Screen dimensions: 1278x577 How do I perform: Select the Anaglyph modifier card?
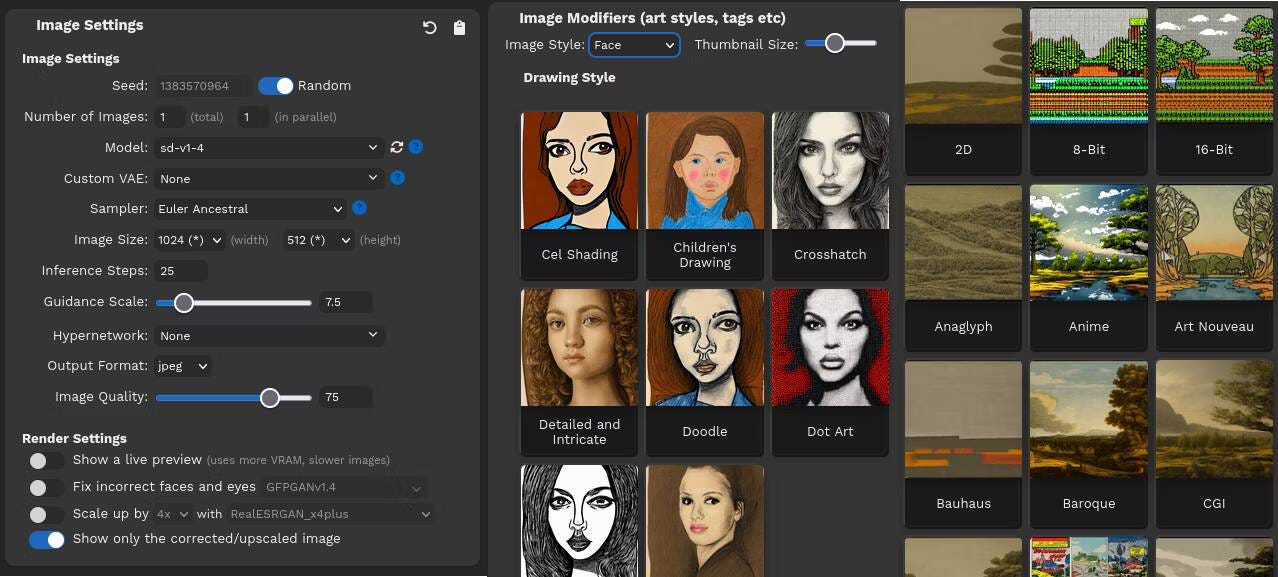pyautogui.click(x=963, y=267)
